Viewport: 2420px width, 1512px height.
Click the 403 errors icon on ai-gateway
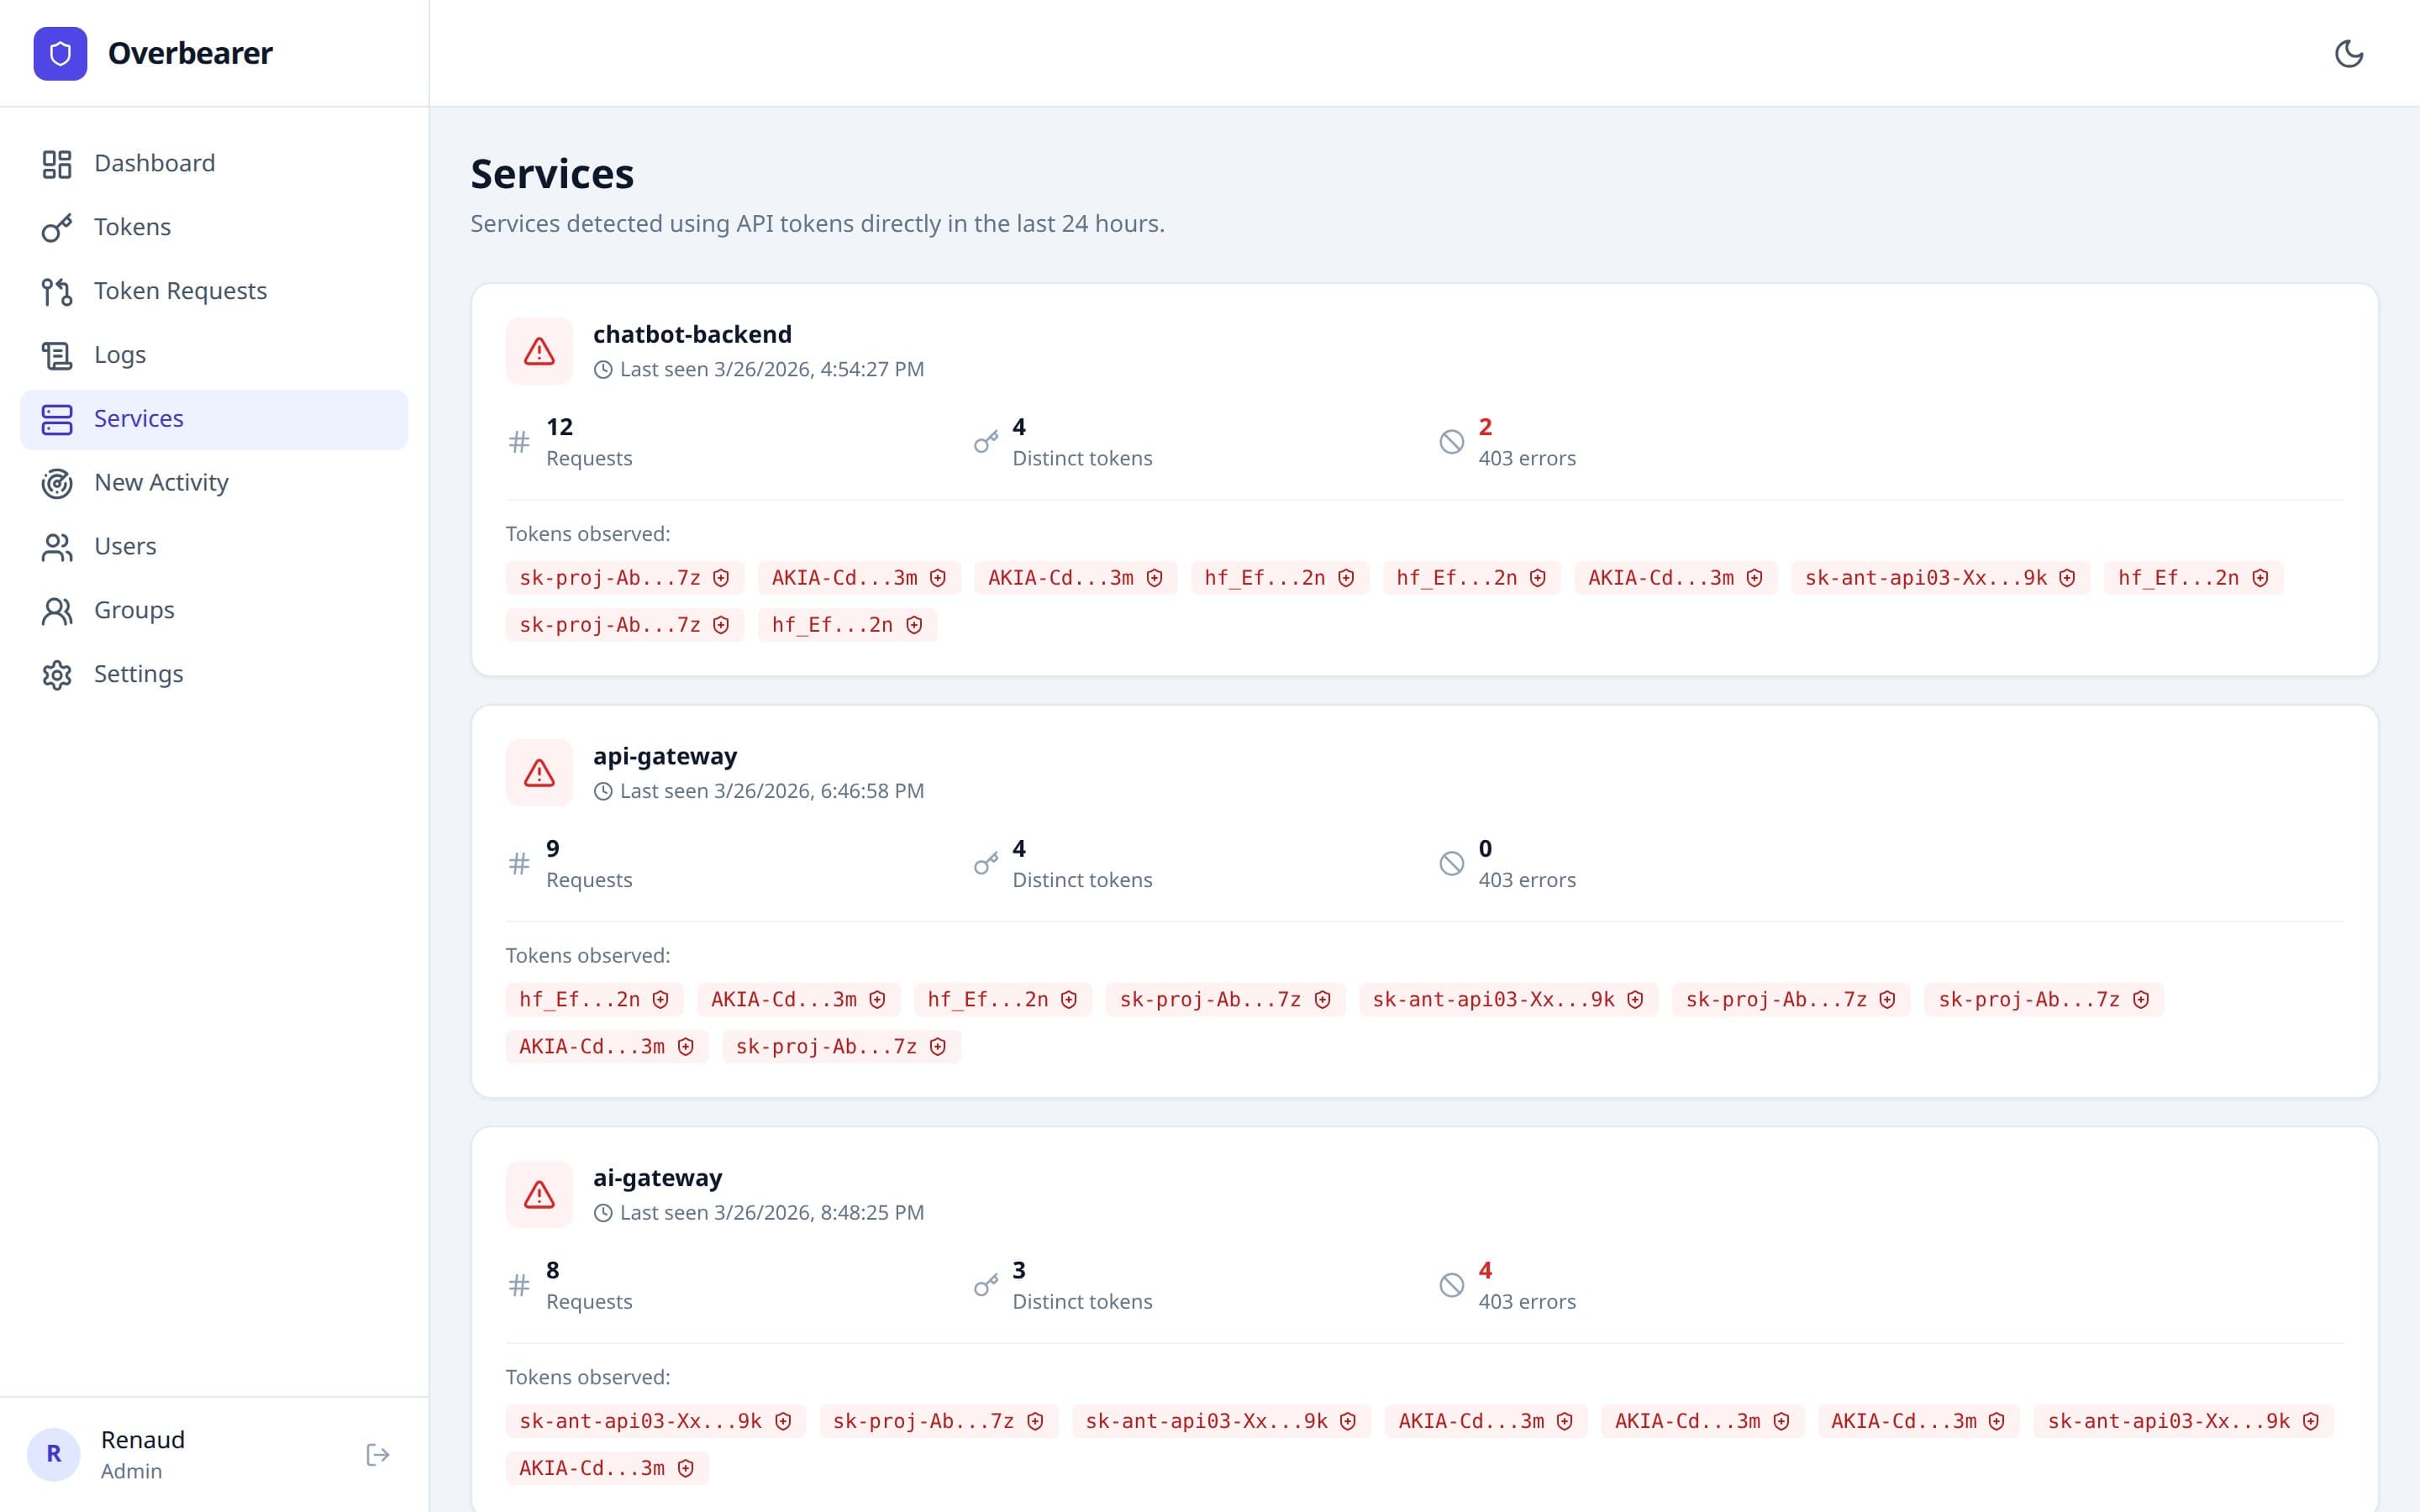pos(1452,1285)
